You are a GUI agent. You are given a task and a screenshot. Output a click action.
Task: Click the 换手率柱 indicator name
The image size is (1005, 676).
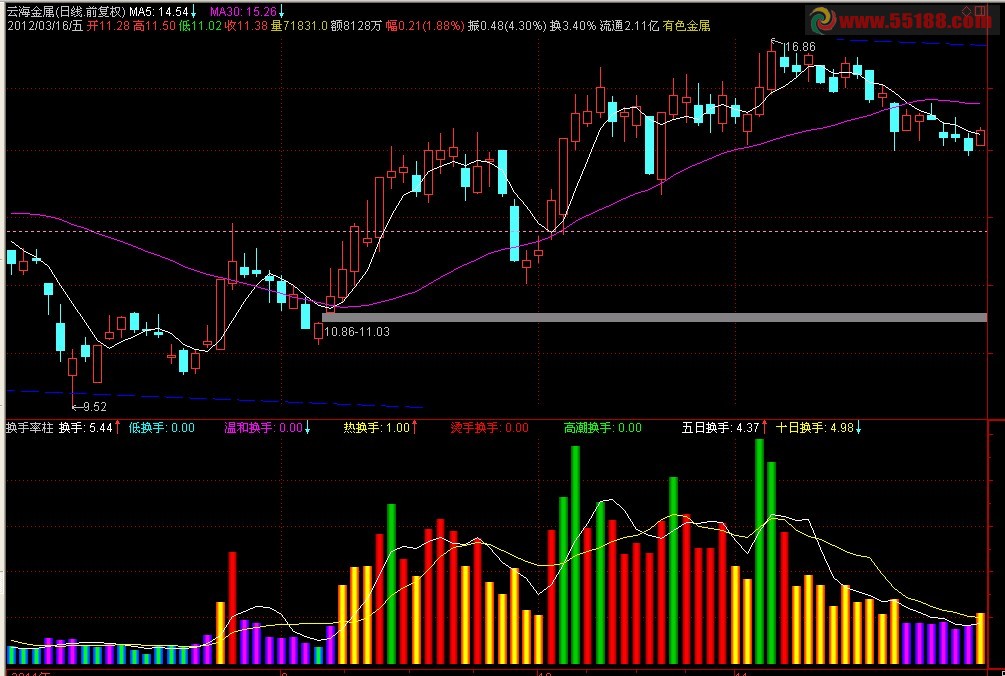coord(29,428)
